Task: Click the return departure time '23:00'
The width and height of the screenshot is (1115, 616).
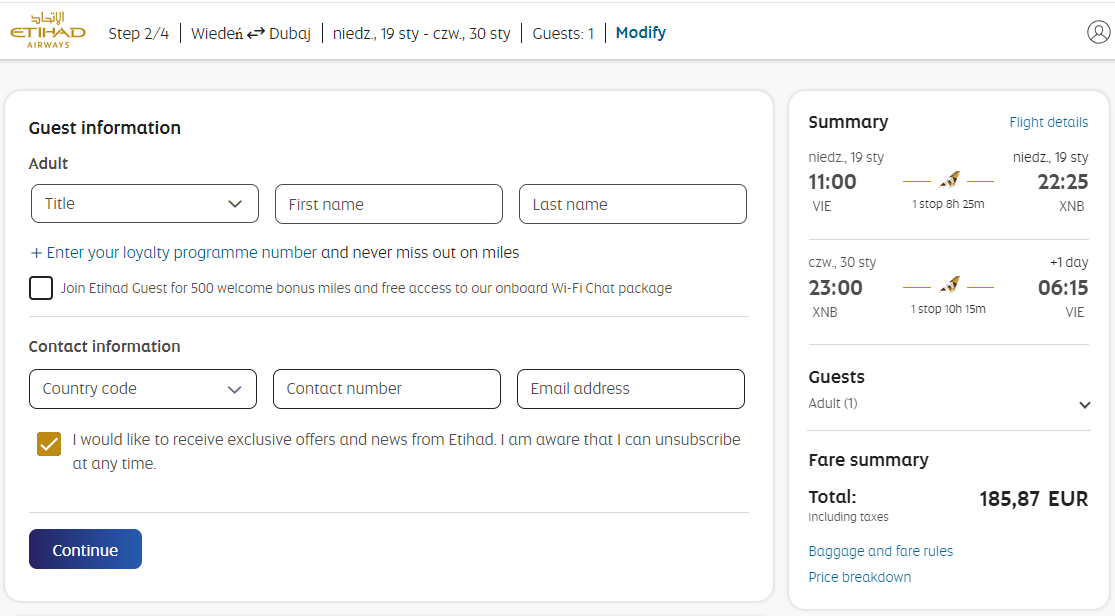Action: point(836,288)
